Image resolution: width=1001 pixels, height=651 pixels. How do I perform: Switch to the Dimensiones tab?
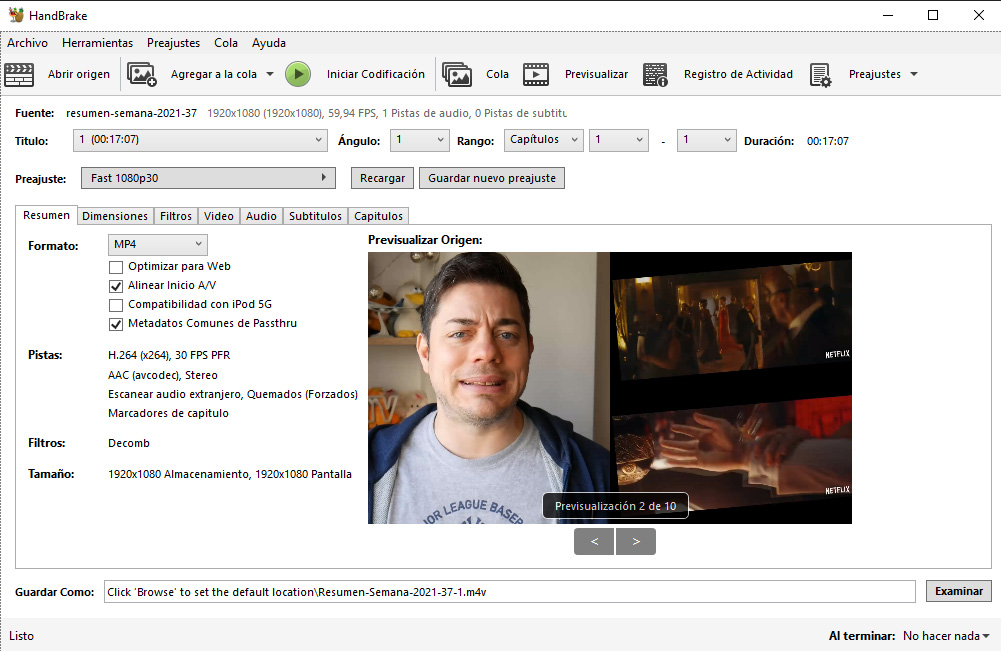point(115,216)
